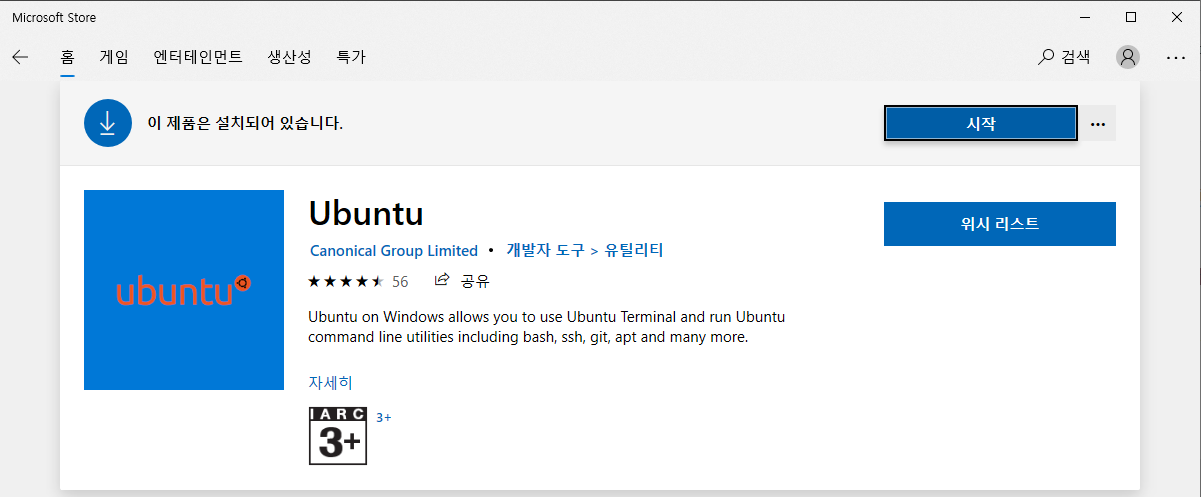1201x497 pixels.
Task: Open the 개발자 도구 > 유틸리티 category link
Action: click(x=585, y=250)
